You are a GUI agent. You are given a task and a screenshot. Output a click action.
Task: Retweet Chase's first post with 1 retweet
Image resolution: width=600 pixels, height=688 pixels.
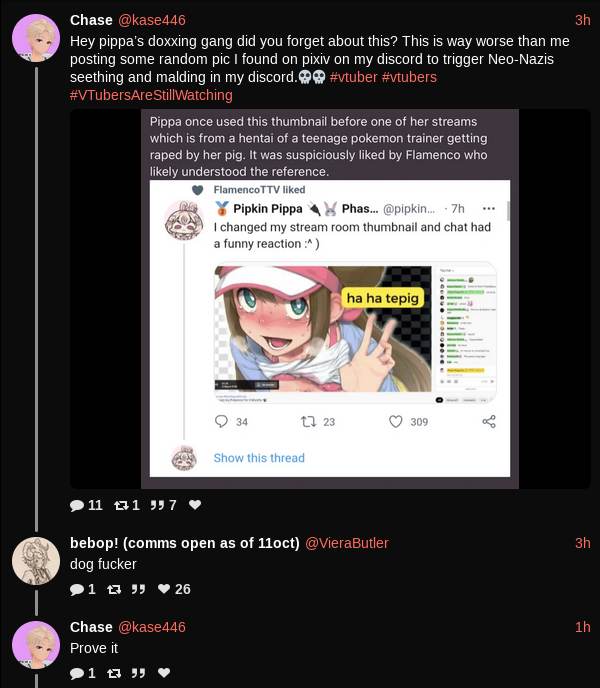point(121,505)
